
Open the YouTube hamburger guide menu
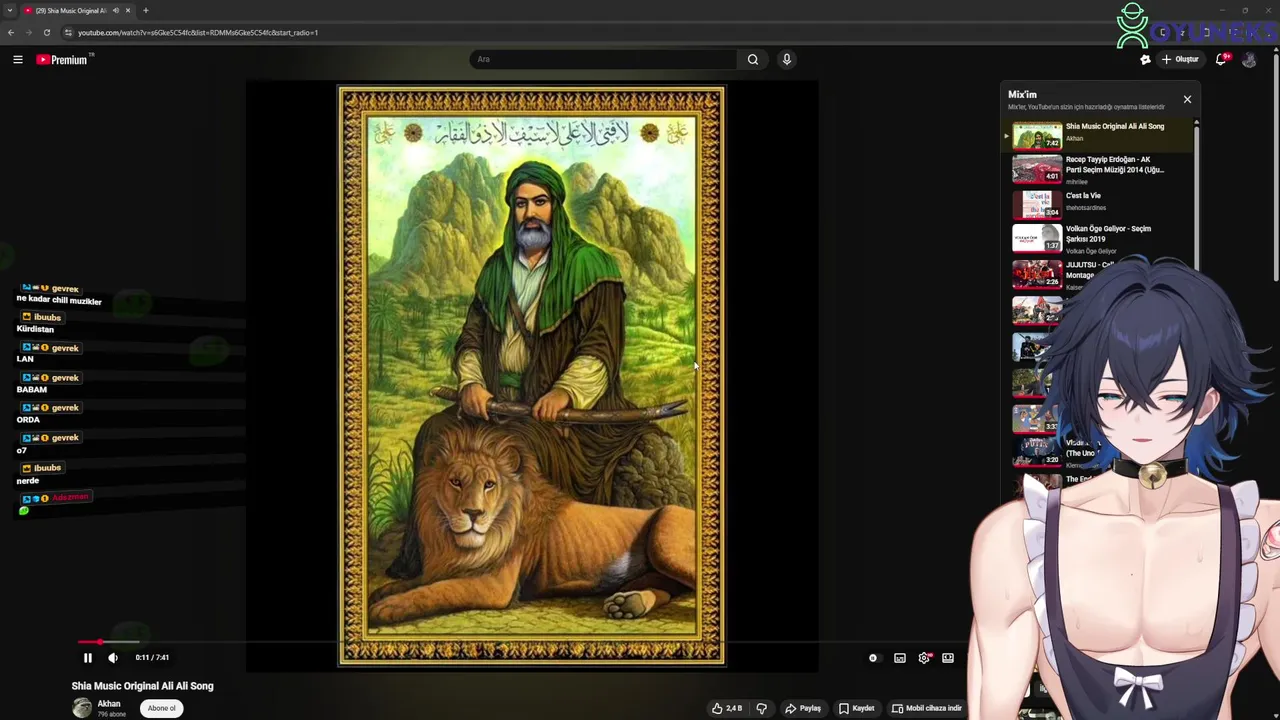tap(18, 60)
